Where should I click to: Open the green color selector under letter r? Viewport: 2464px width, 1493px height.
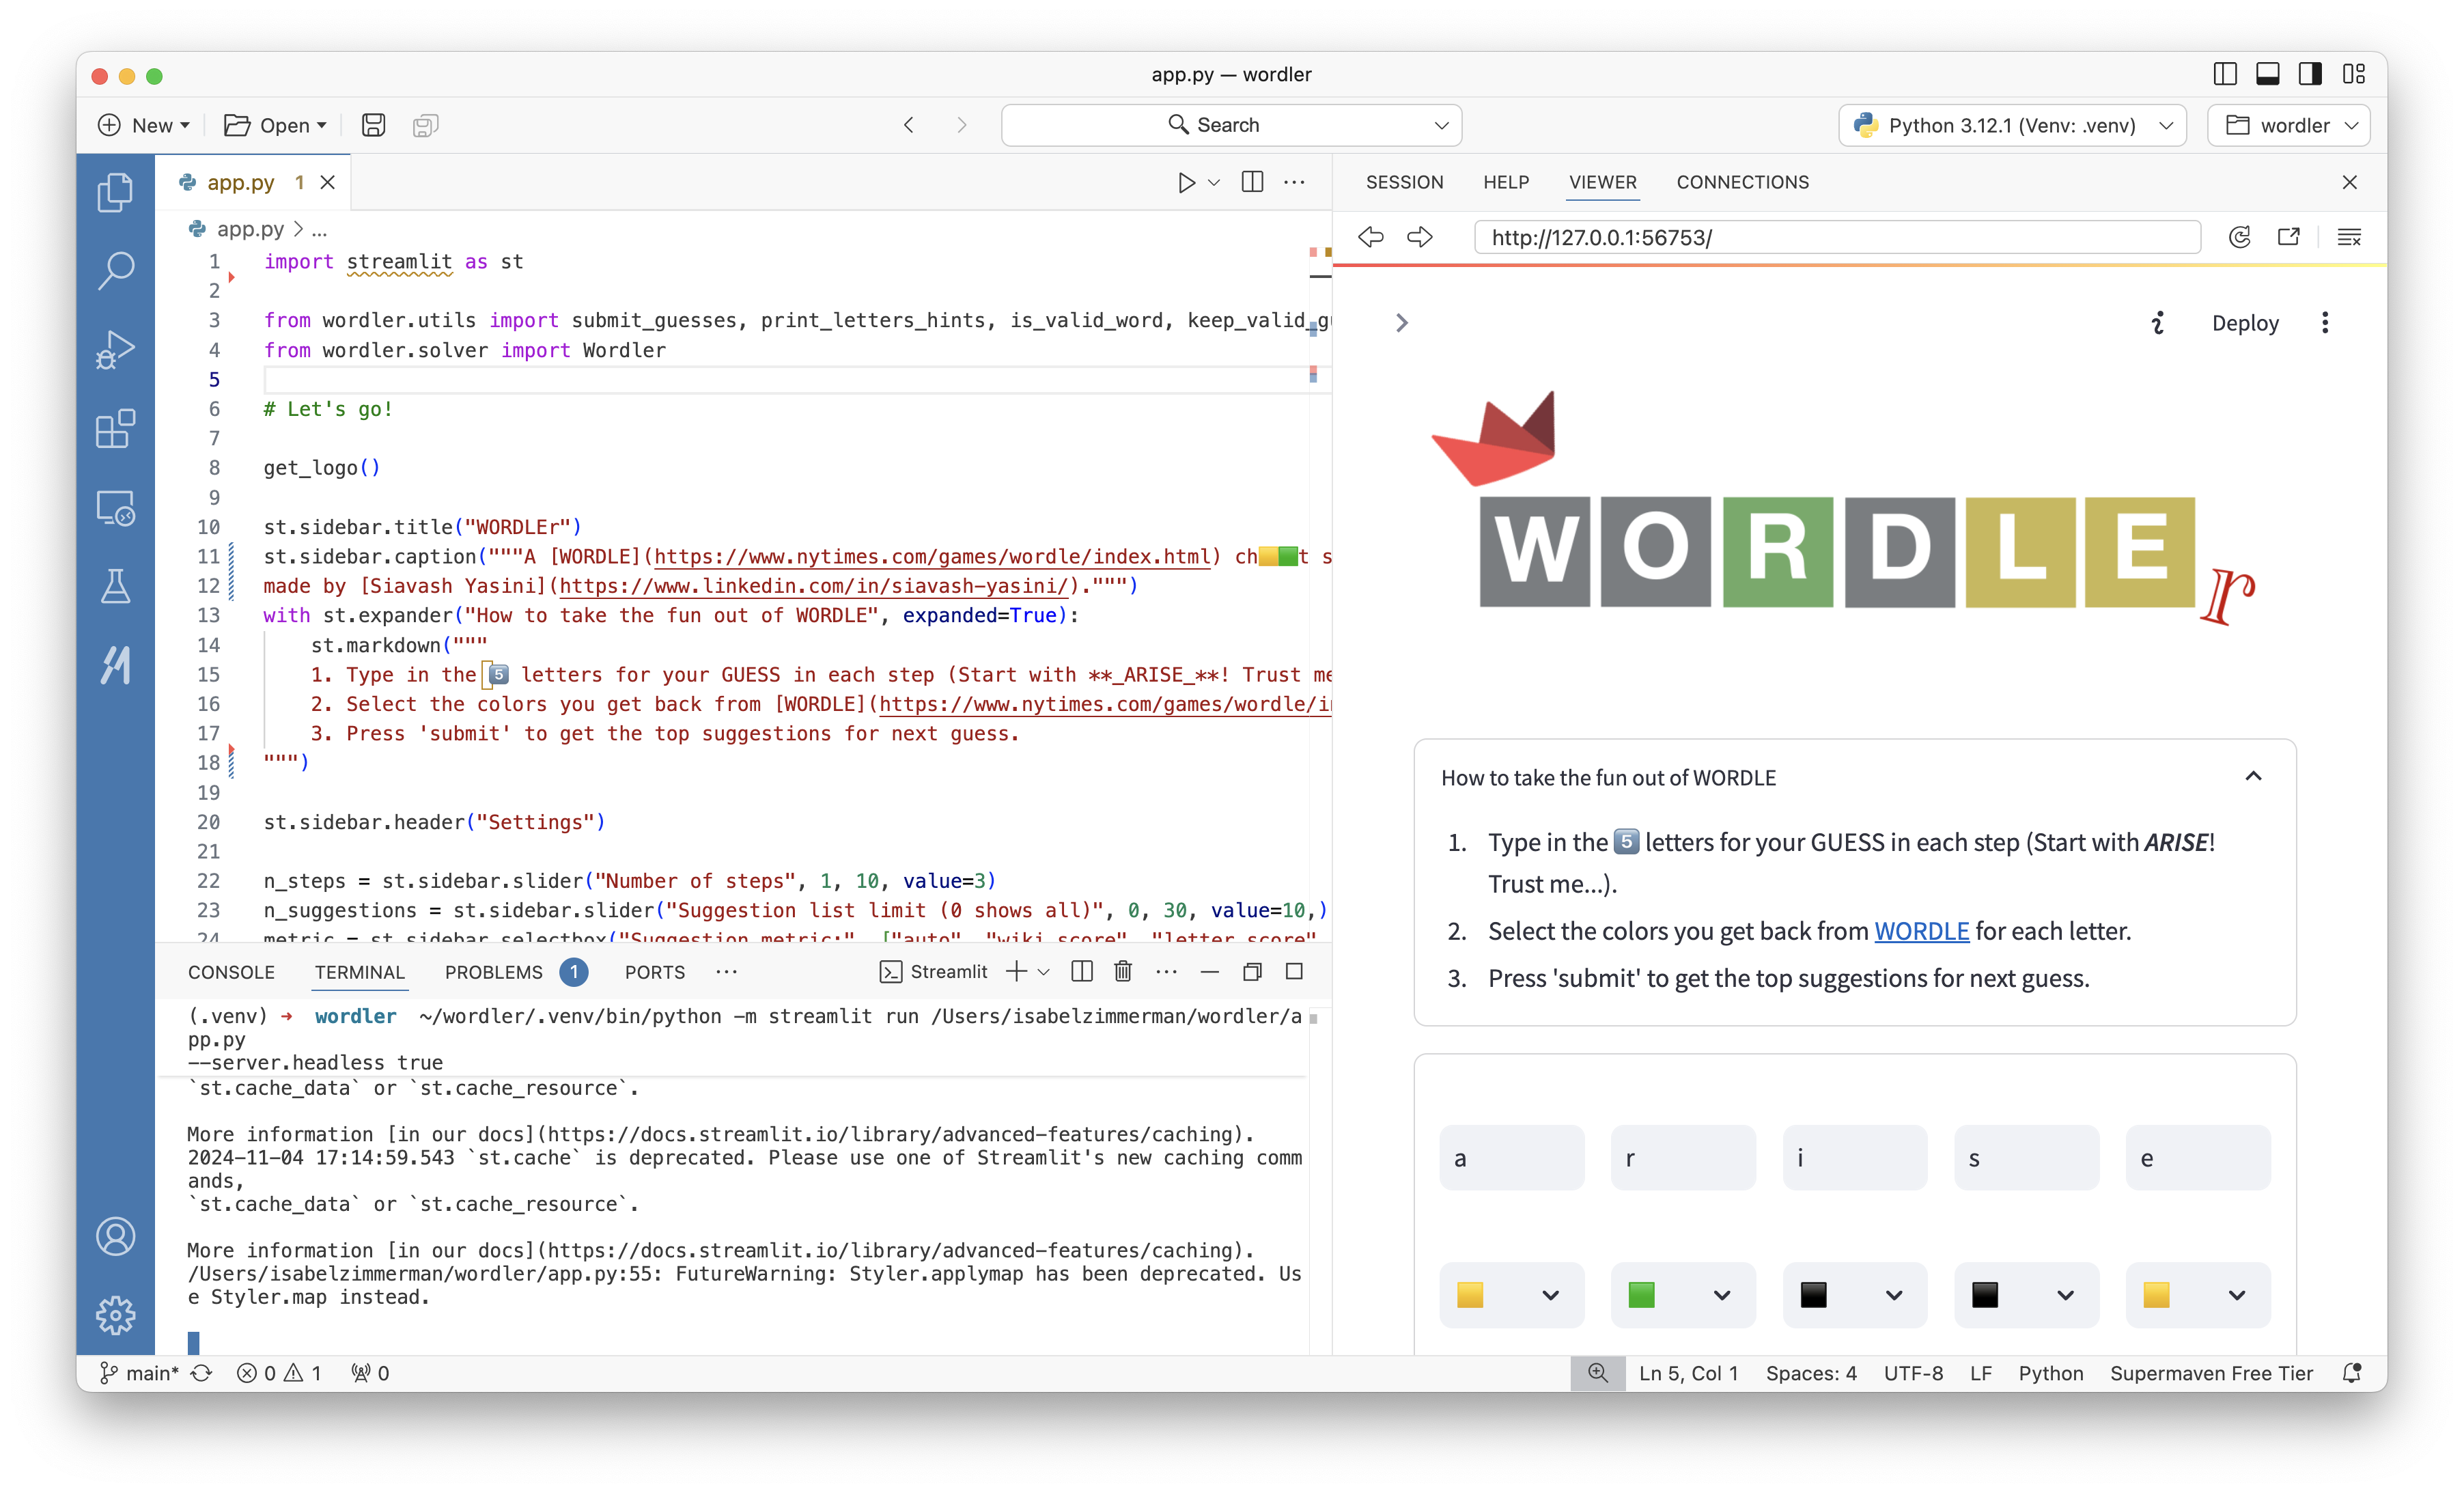point(1683,1295)
